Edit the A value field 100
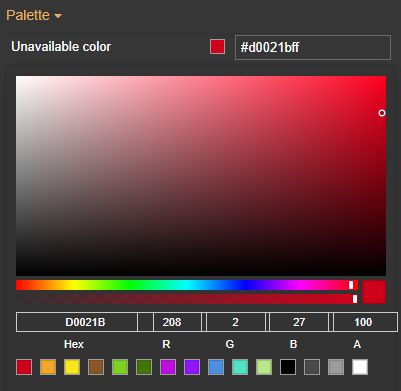 point(365,322)
